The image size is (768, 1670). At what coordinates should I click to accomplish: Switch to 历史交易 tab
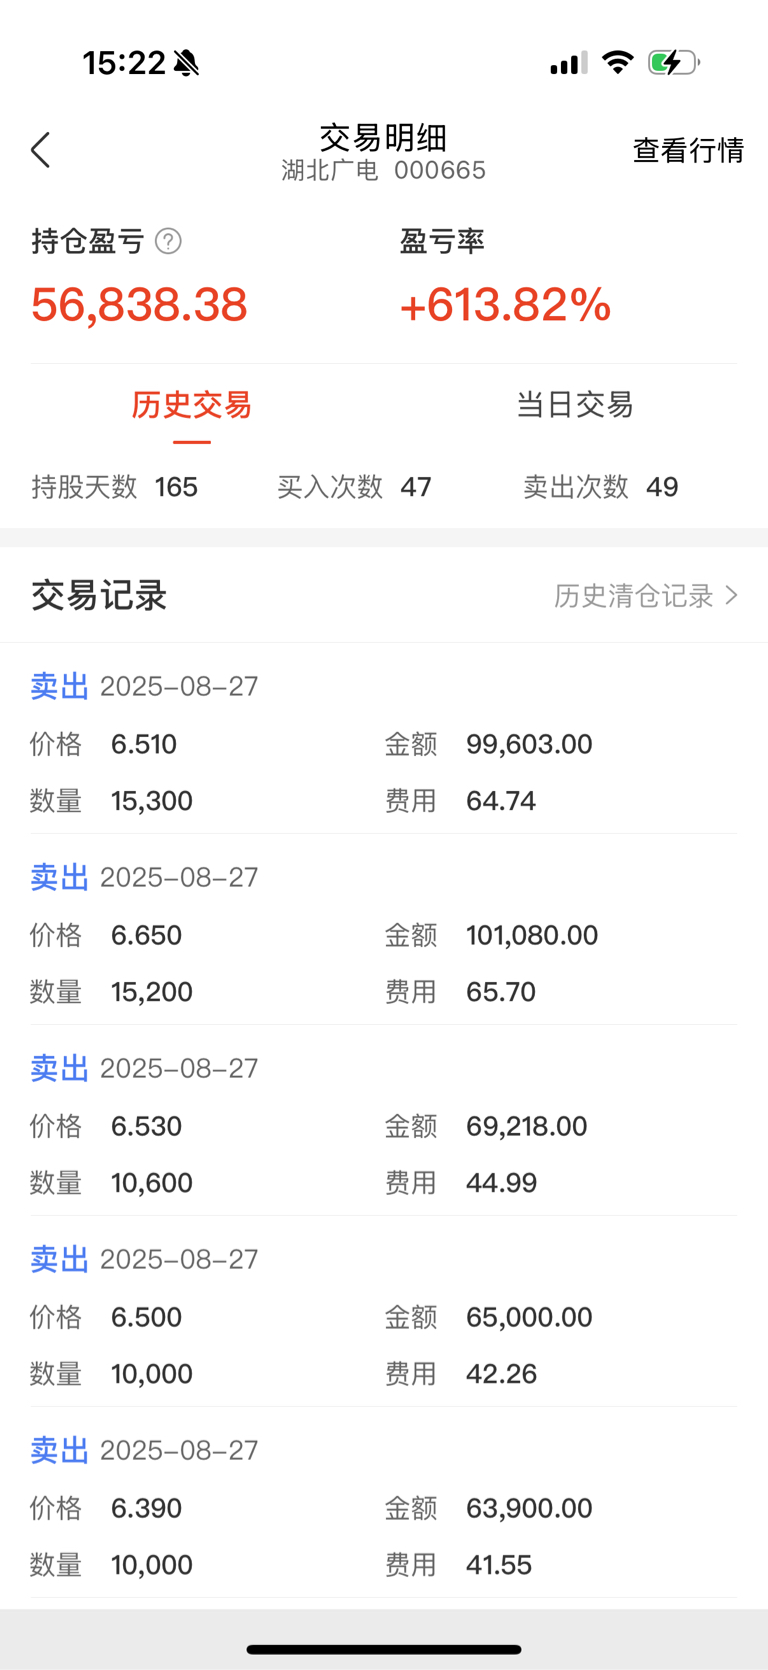[191, 405]
